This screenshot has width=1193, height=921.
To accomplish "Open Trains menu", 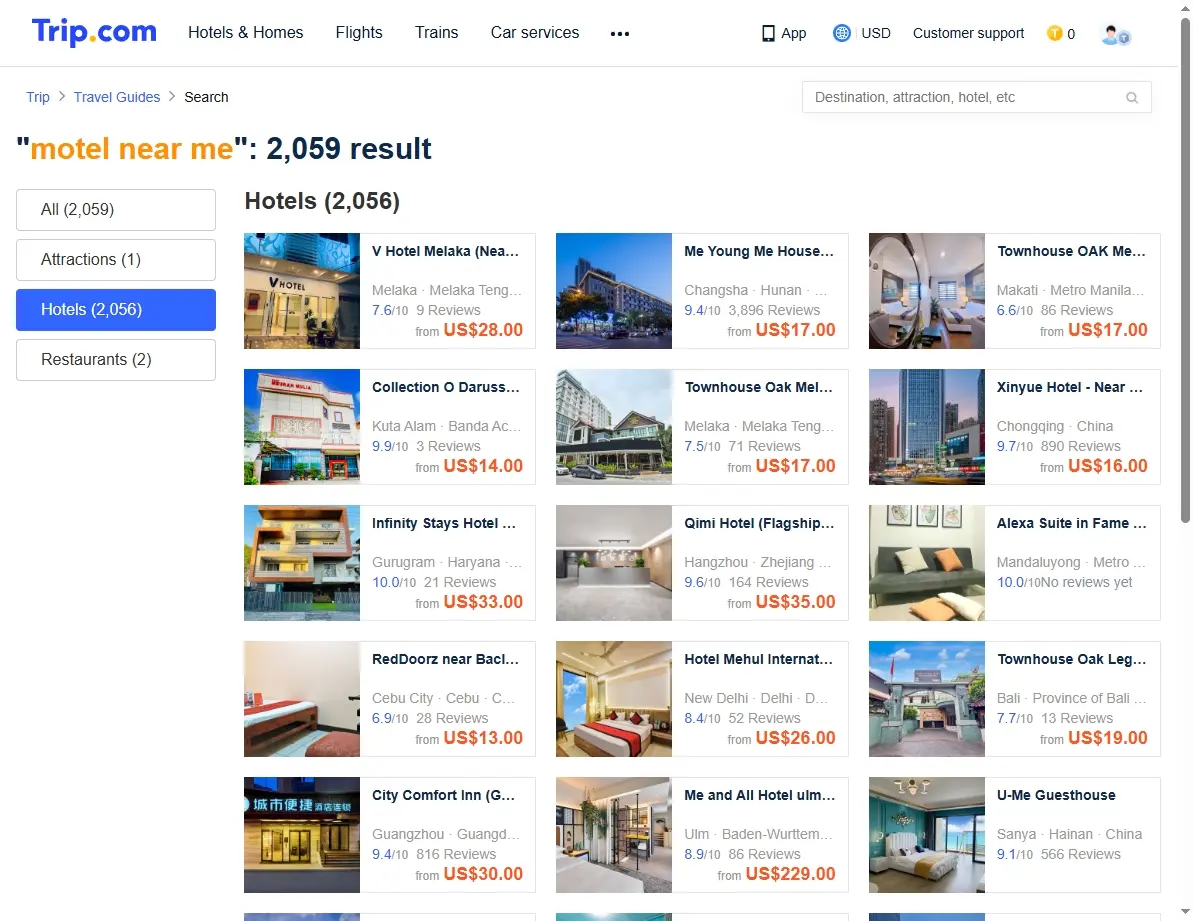I will [x=437, y=33].
